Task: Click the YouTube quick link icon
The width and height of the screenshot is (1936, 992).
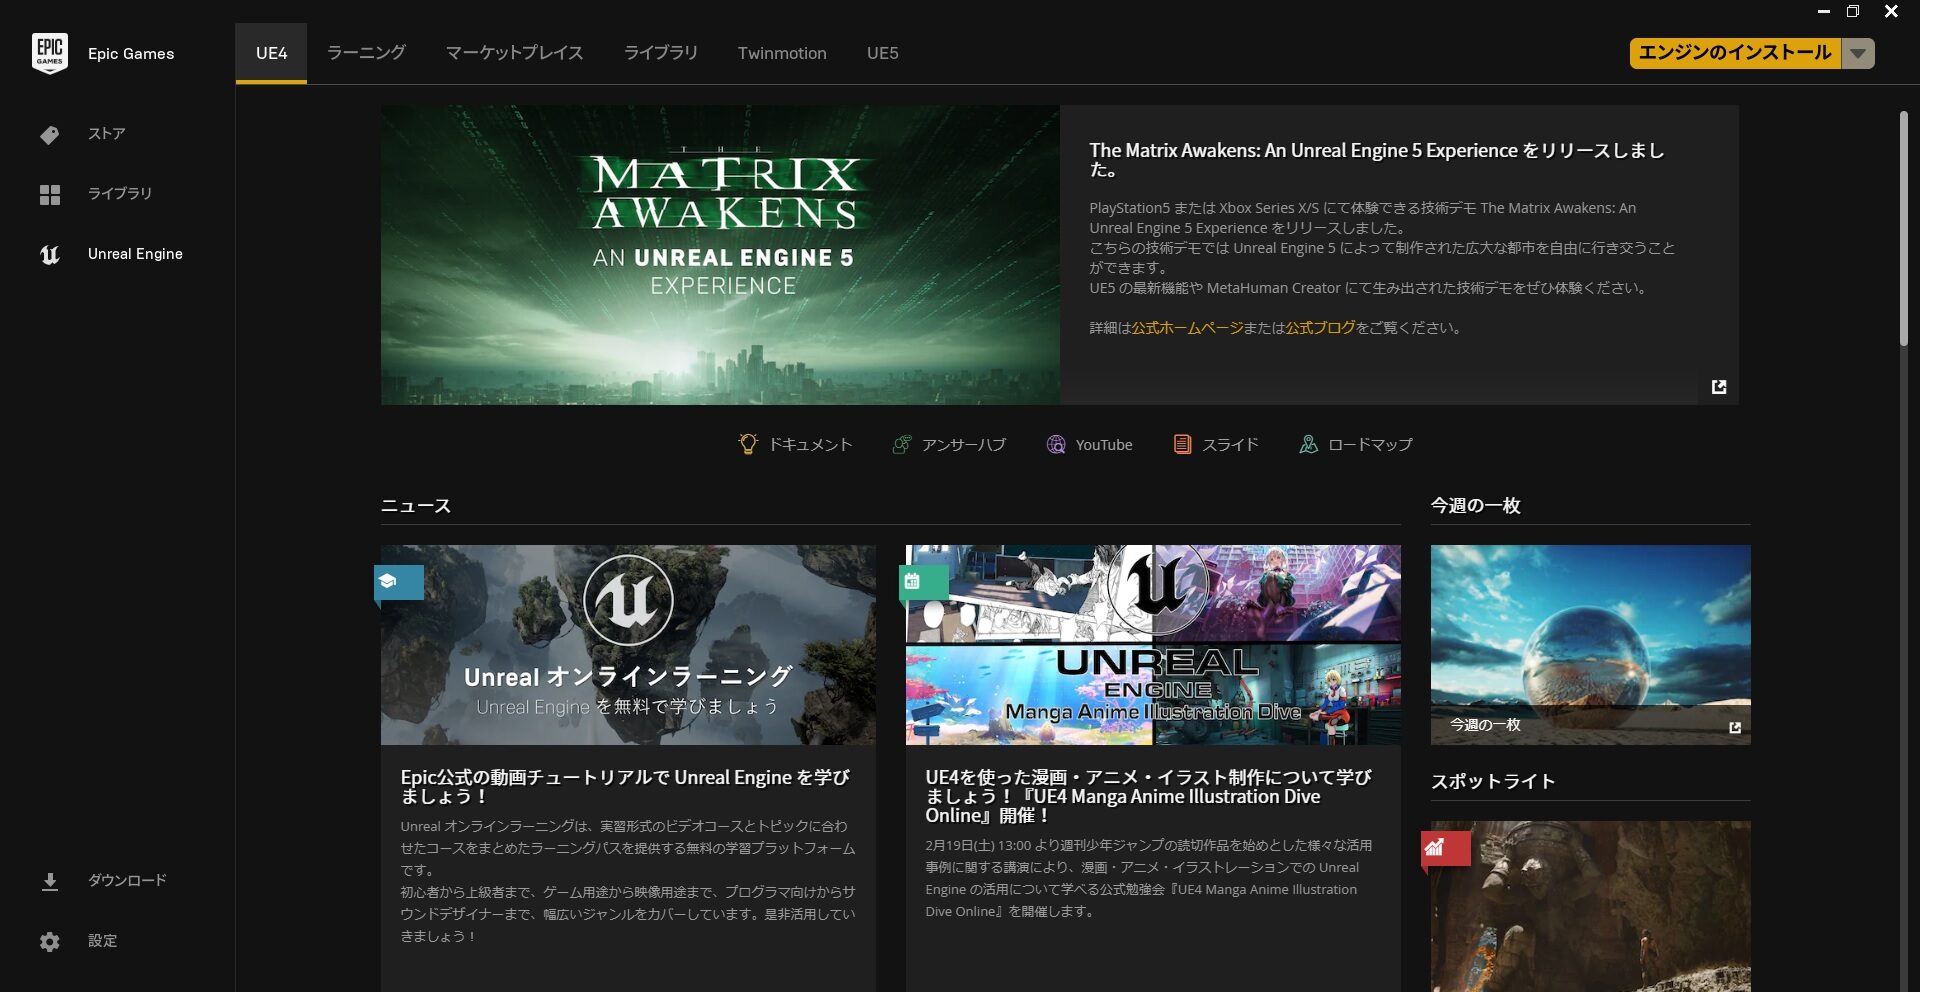Action: tap(1056, 444)
